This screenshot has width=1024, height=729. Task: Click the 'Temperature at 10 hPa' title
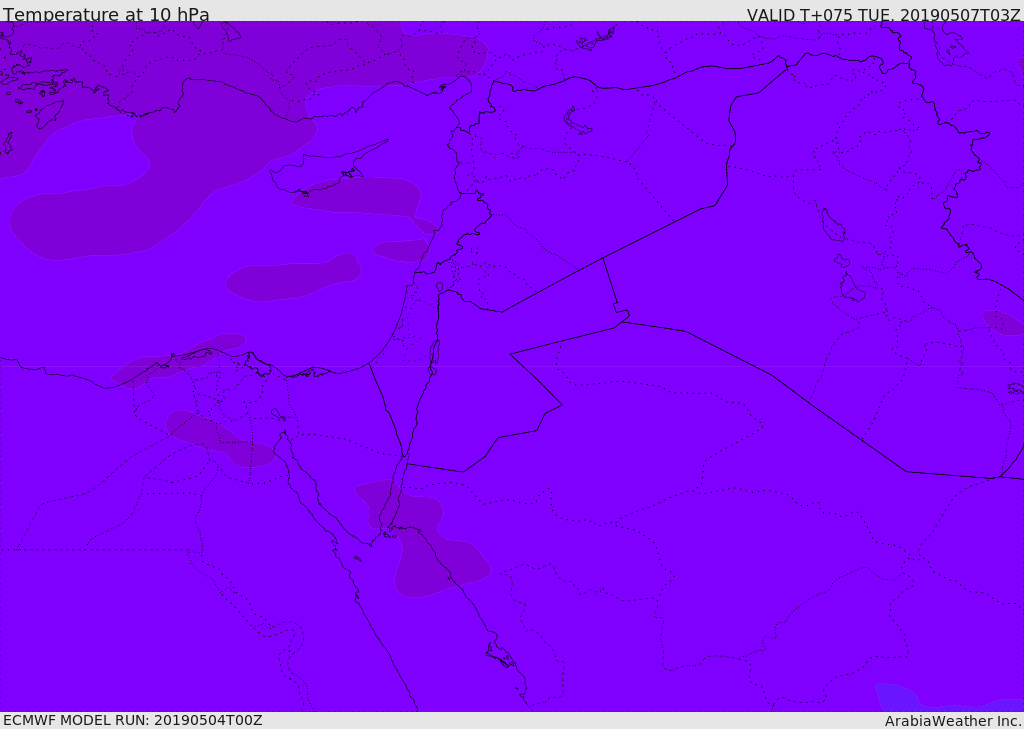pyautogui.click(x=106, y=14)
